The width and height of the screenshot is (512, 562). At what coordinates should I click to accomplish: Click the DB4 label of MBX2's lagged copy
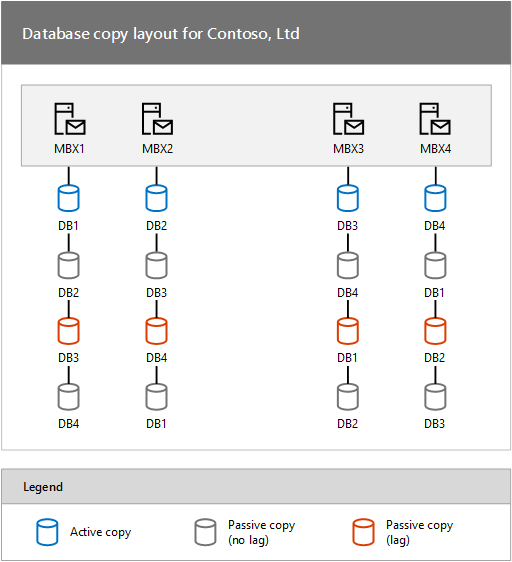pyautogui.click(x=156, y=358)
